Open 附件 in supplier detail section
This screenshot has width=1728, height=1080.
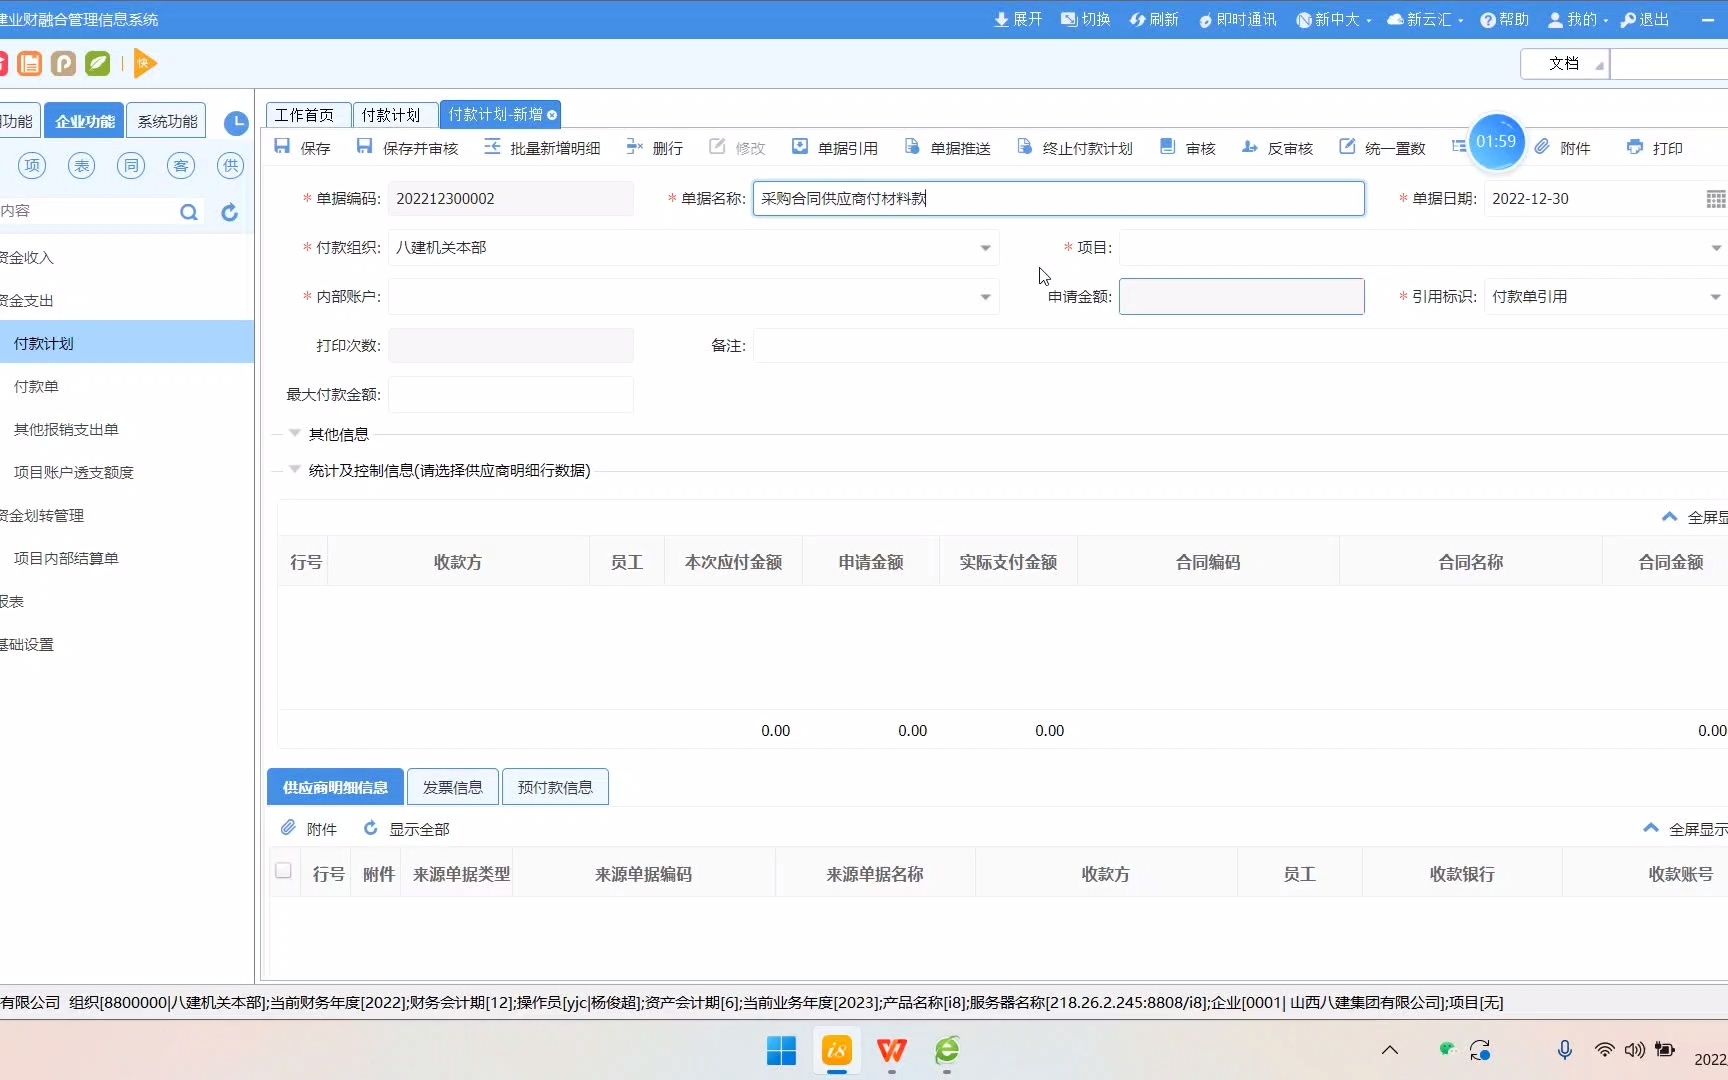point(309,829)
